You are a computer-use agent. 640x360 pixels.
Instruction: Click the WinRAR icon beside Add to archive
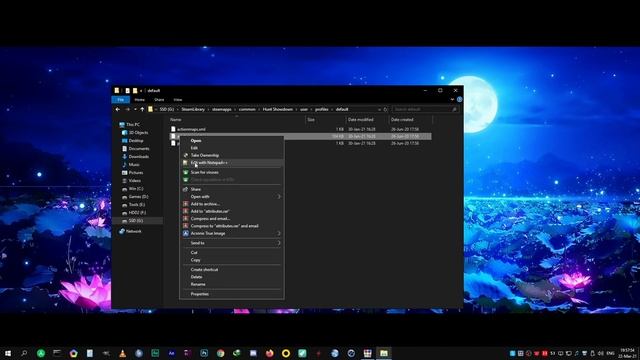point(186,204)
